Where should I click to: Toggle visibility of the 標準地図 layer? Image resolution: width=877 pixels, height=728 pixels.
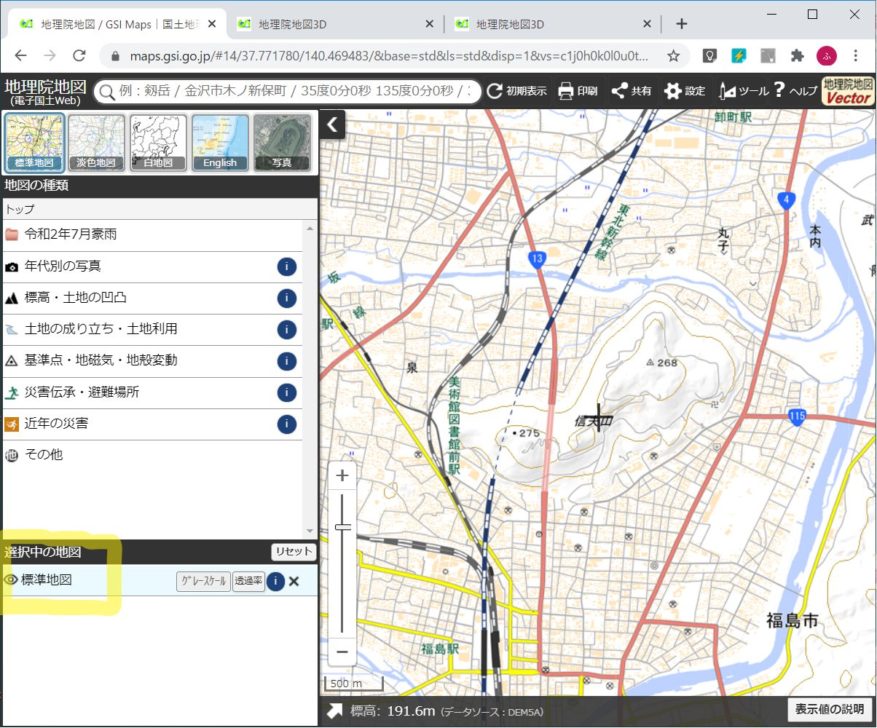tap(9, 581)
